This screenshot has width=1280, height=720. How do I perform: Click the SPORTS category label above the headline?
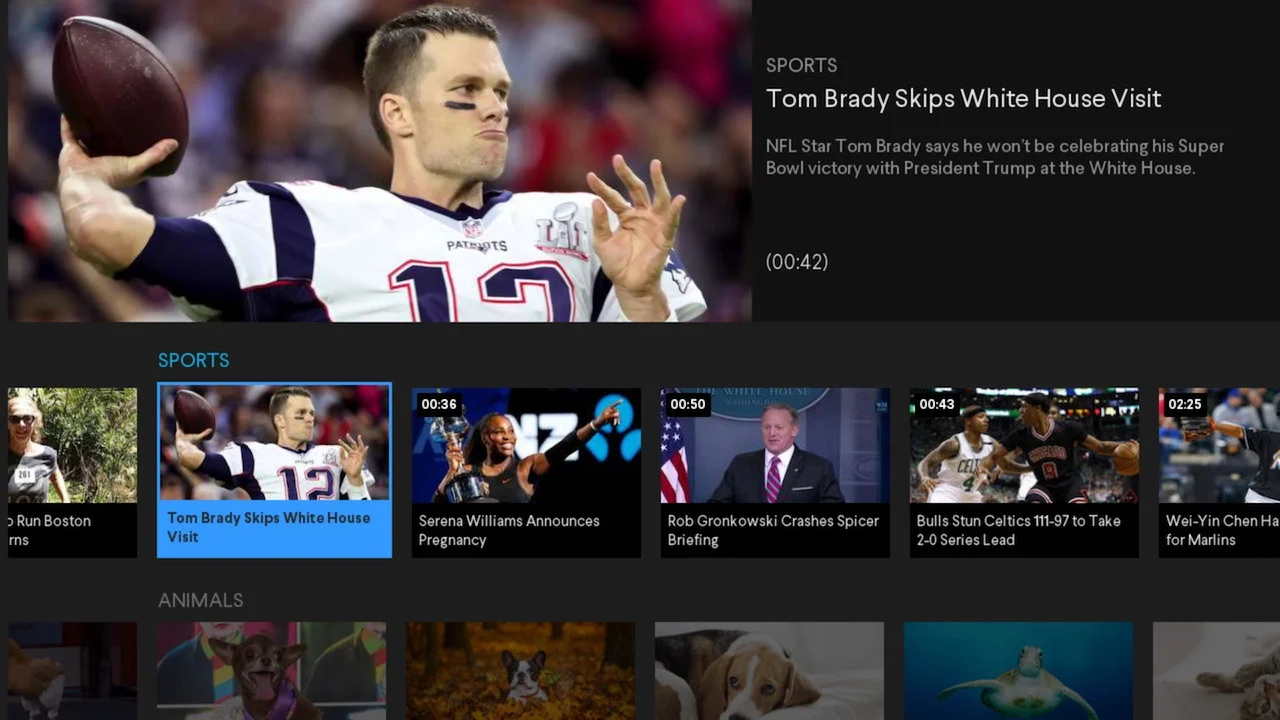click(x=802, y=65)
